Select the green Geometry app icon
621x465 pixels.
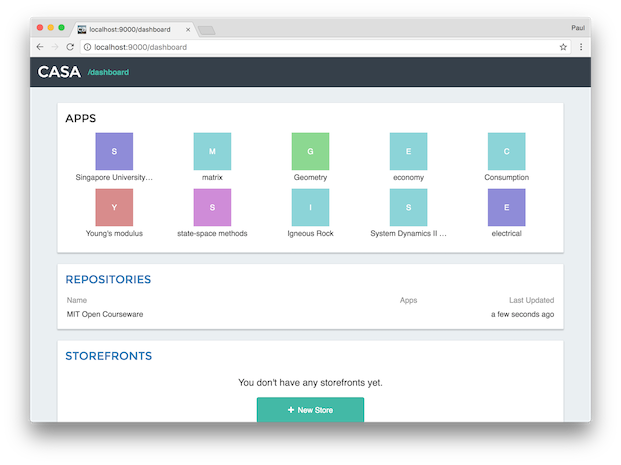310,152
